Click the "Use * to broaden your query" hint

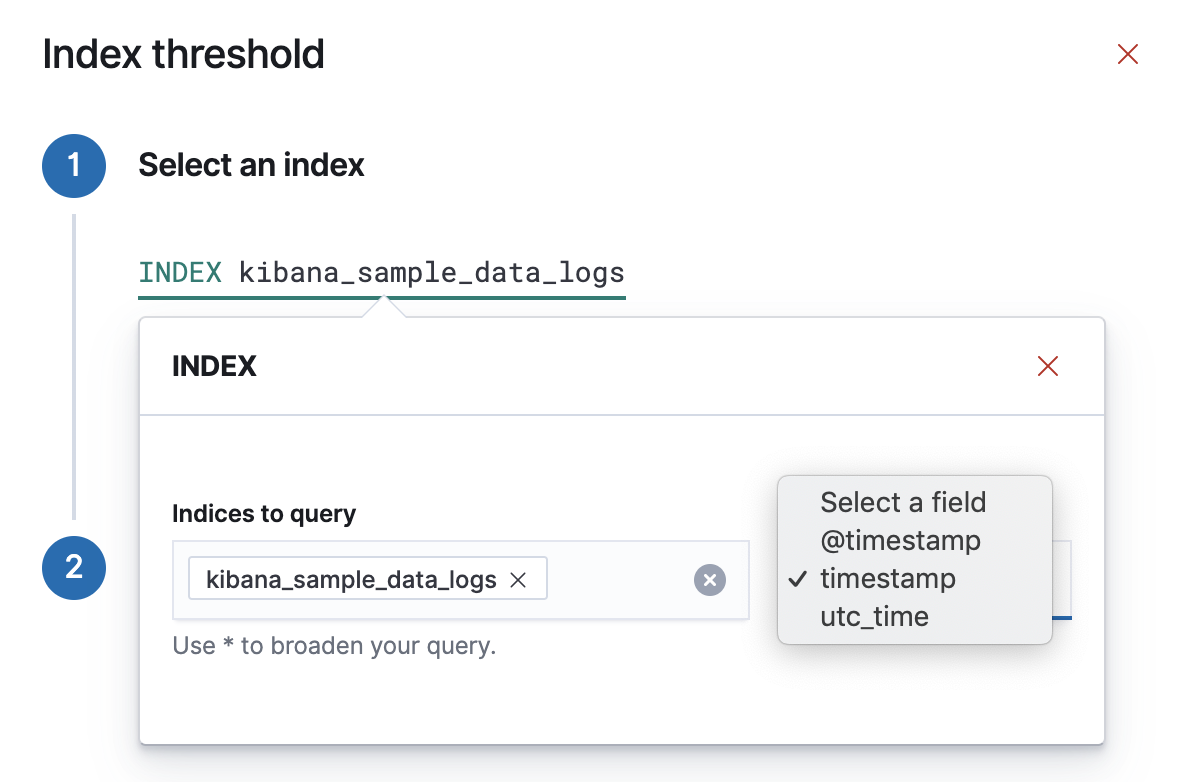tap(334, 646)
